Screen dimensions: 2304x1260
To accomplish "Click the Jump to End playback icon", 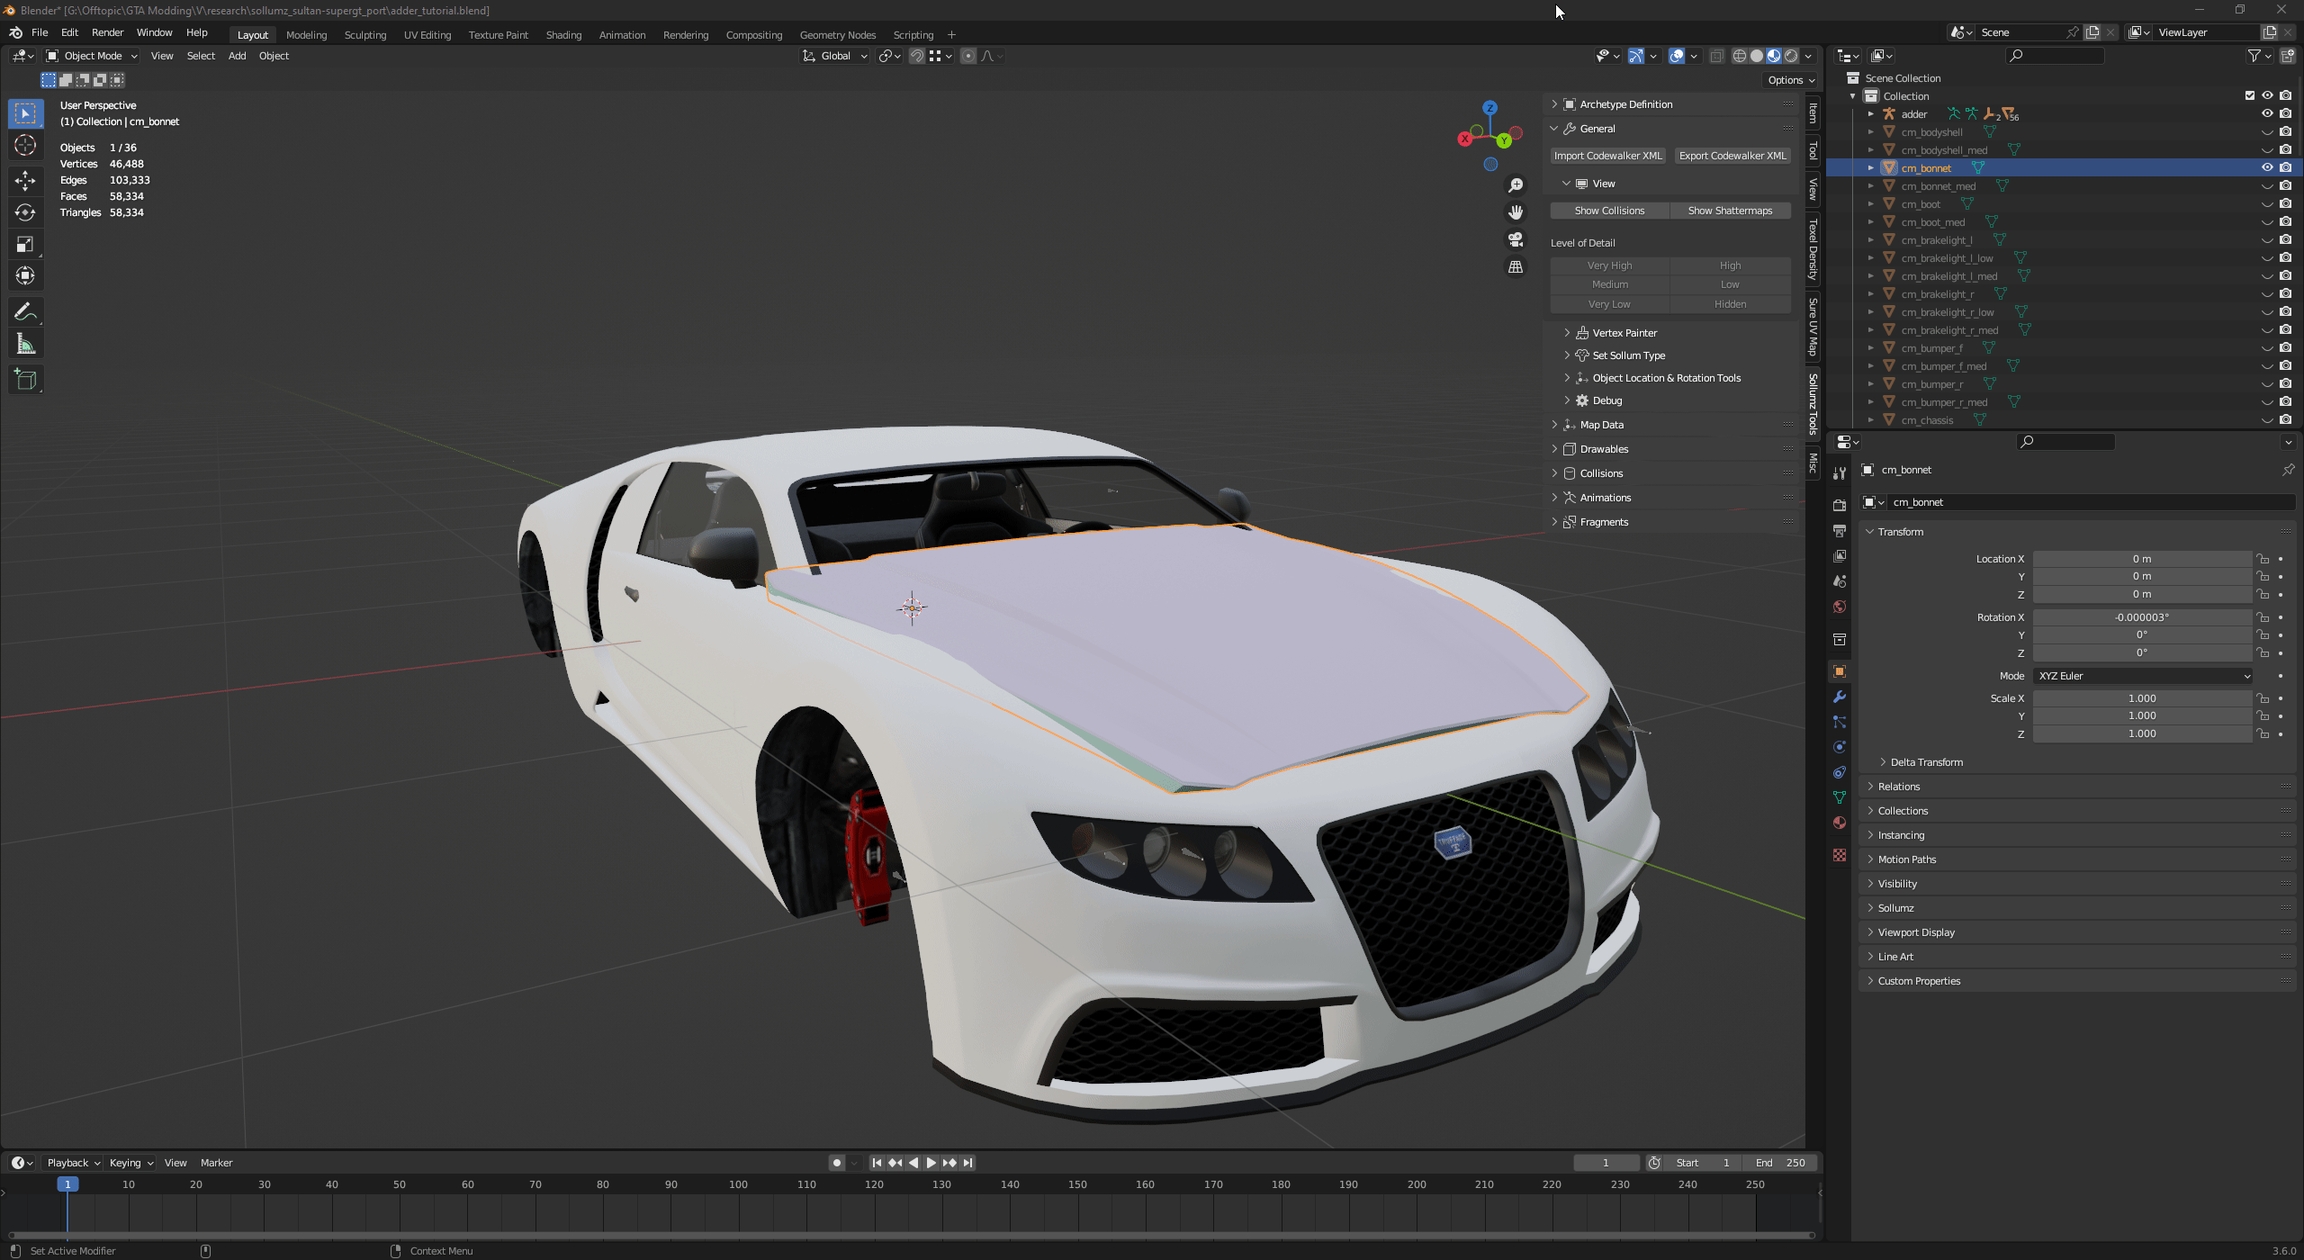I will (968, 1163).
